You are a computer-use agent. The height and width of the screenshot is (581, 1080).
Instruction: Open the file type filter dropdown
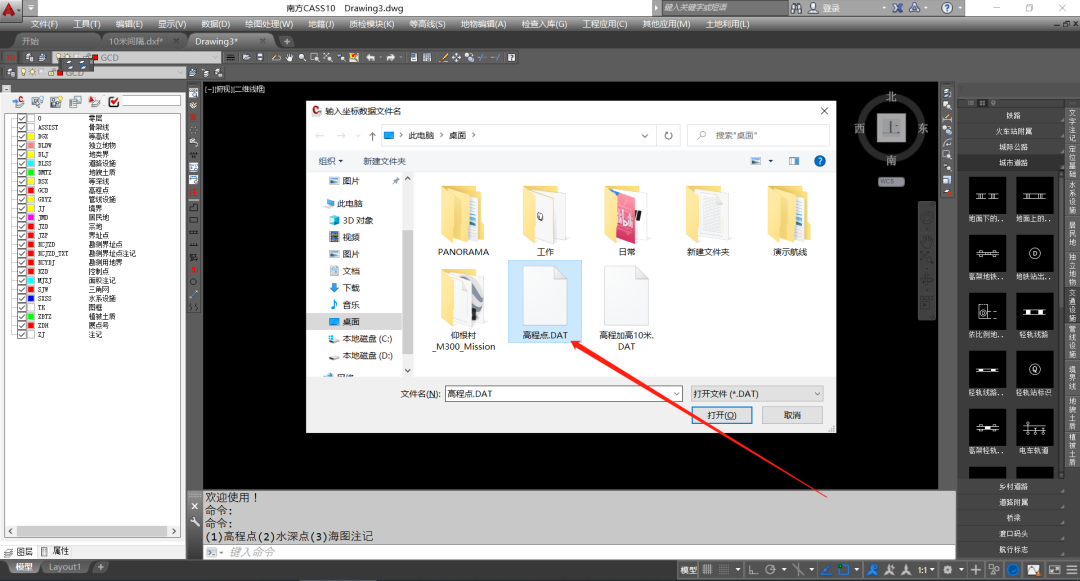[x=757, y=394]
